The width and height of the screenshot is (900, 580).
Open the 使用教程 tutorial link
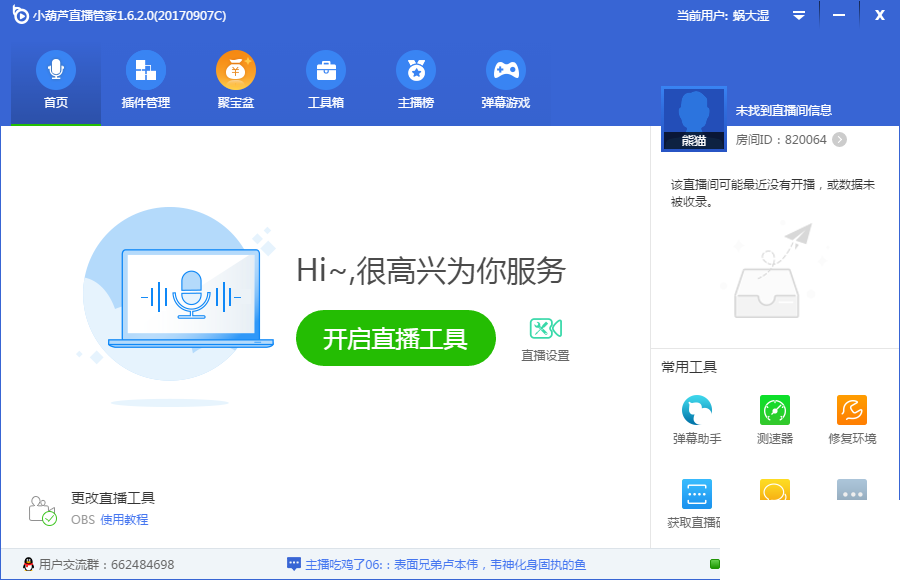pyautogui.click(x=125, y=520)
